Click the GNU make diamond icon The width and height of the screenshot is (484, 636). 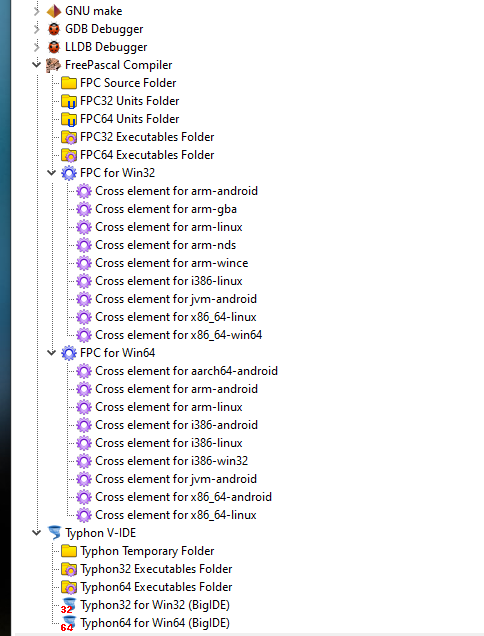tap(54, 11)
